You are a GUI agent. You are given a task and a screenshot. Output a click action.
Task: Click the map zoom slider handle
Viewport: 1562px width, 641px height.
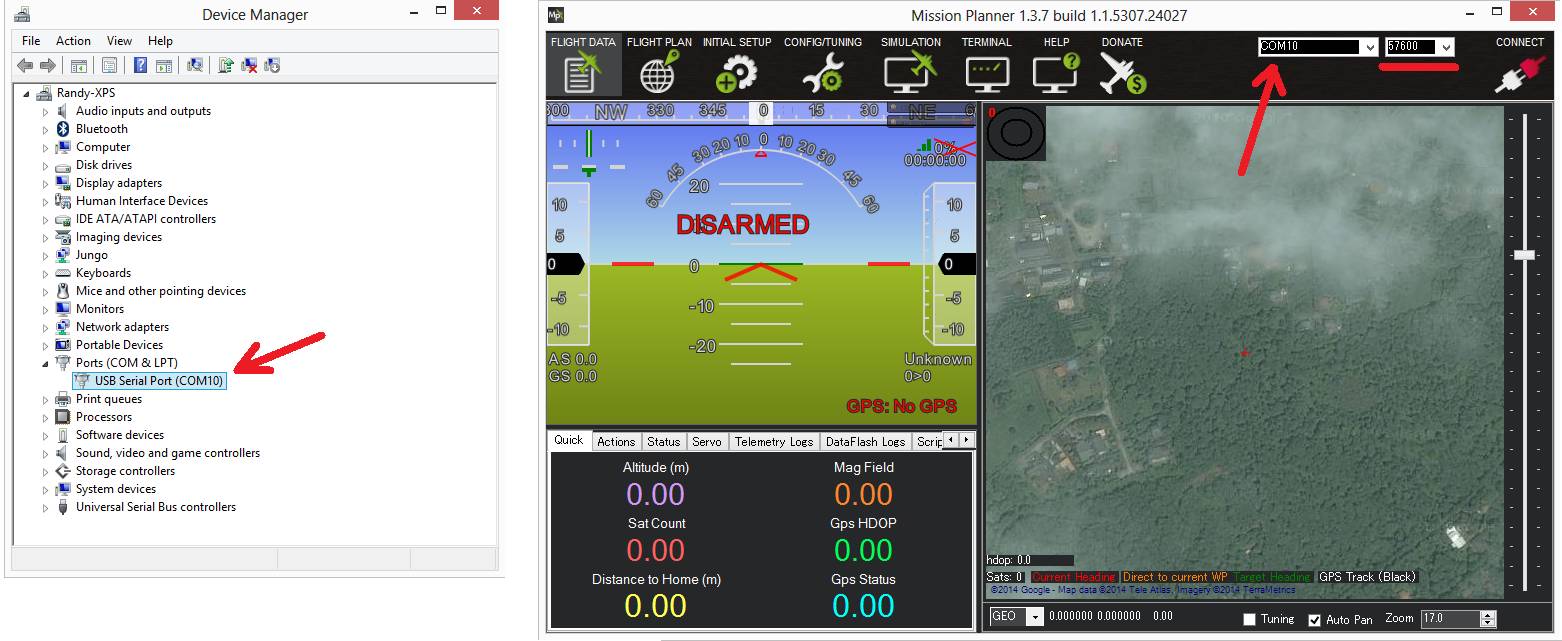click(x=1524, y=255)
